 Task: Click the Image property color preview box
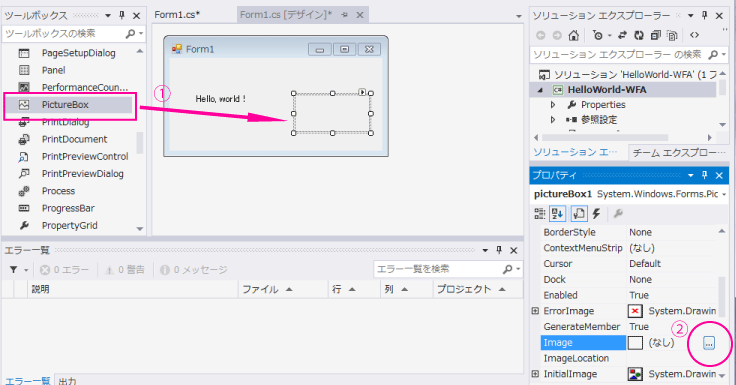(635, 343)
